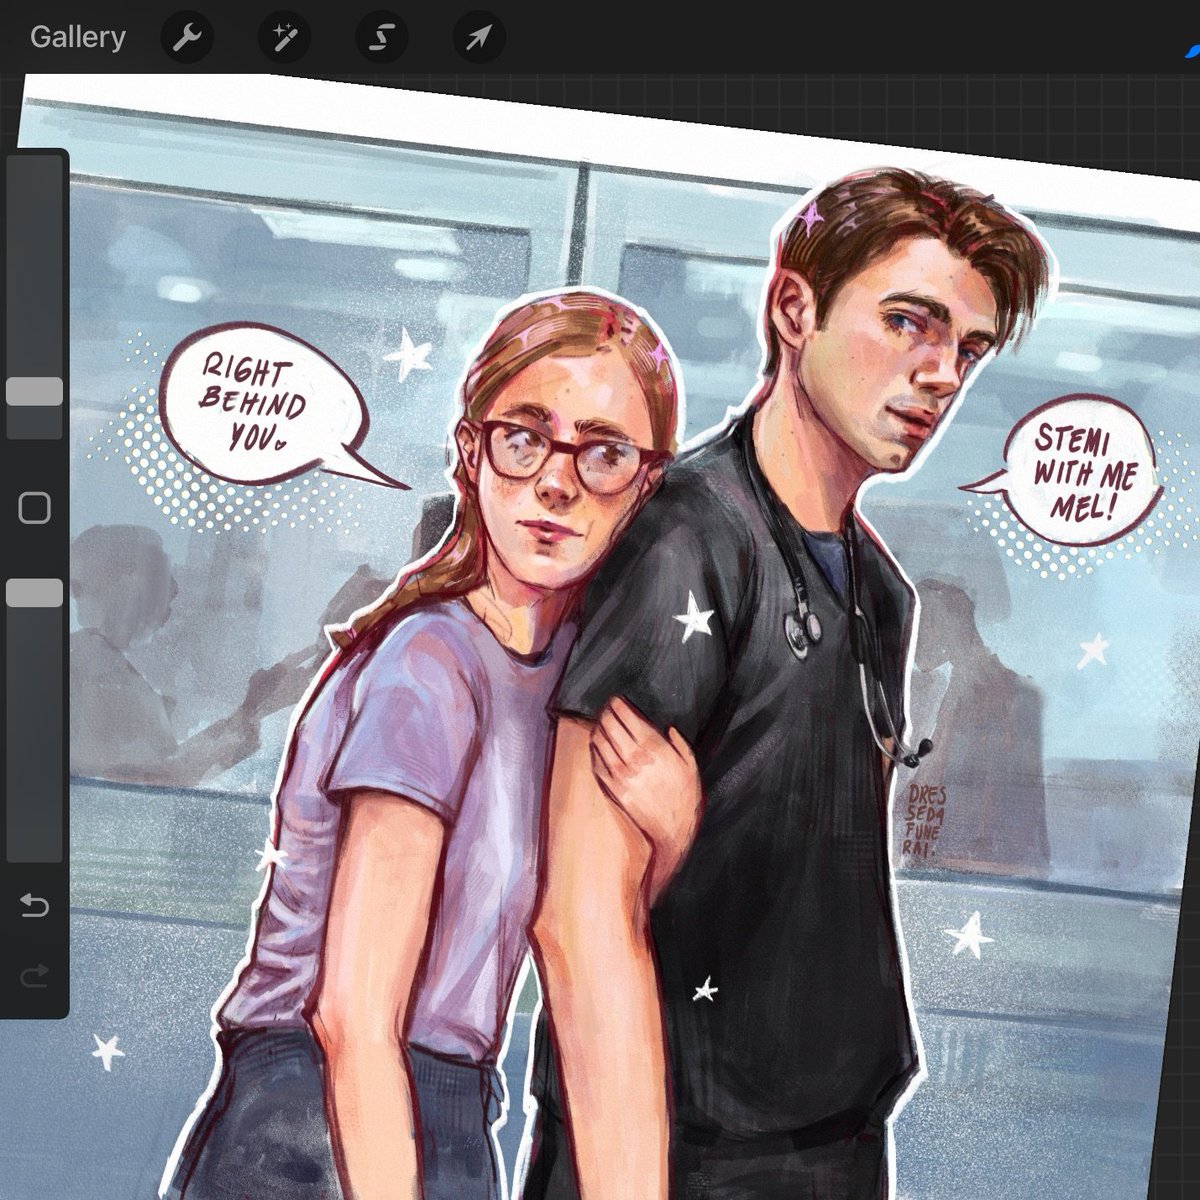Click the brush size slider handle
The height and width of the screenshot is (1200, 1200).
pyautogui.click(x=35, y=391)
